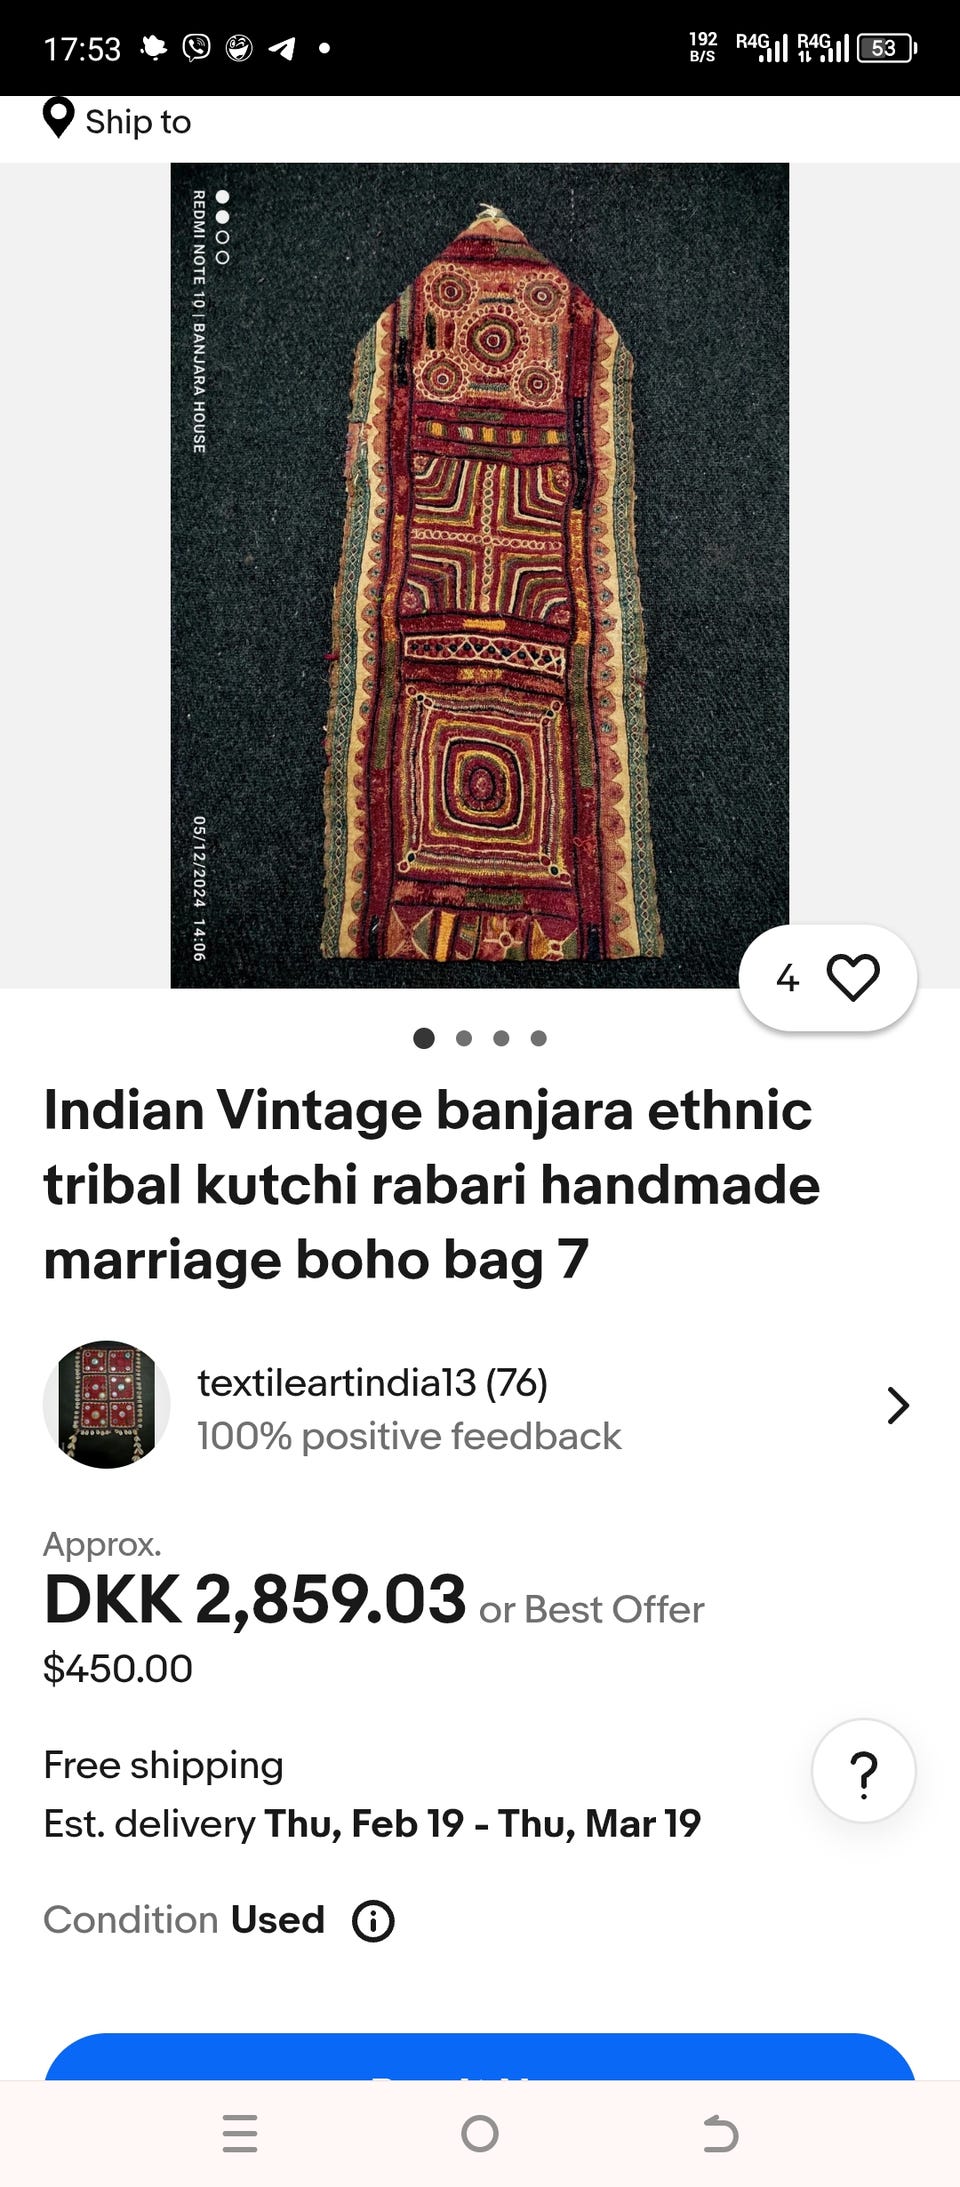Tap the blue Buy It Now button
Viewport: 960px width, 2187px height.
pyautogui.click(x=480, y=2057)
